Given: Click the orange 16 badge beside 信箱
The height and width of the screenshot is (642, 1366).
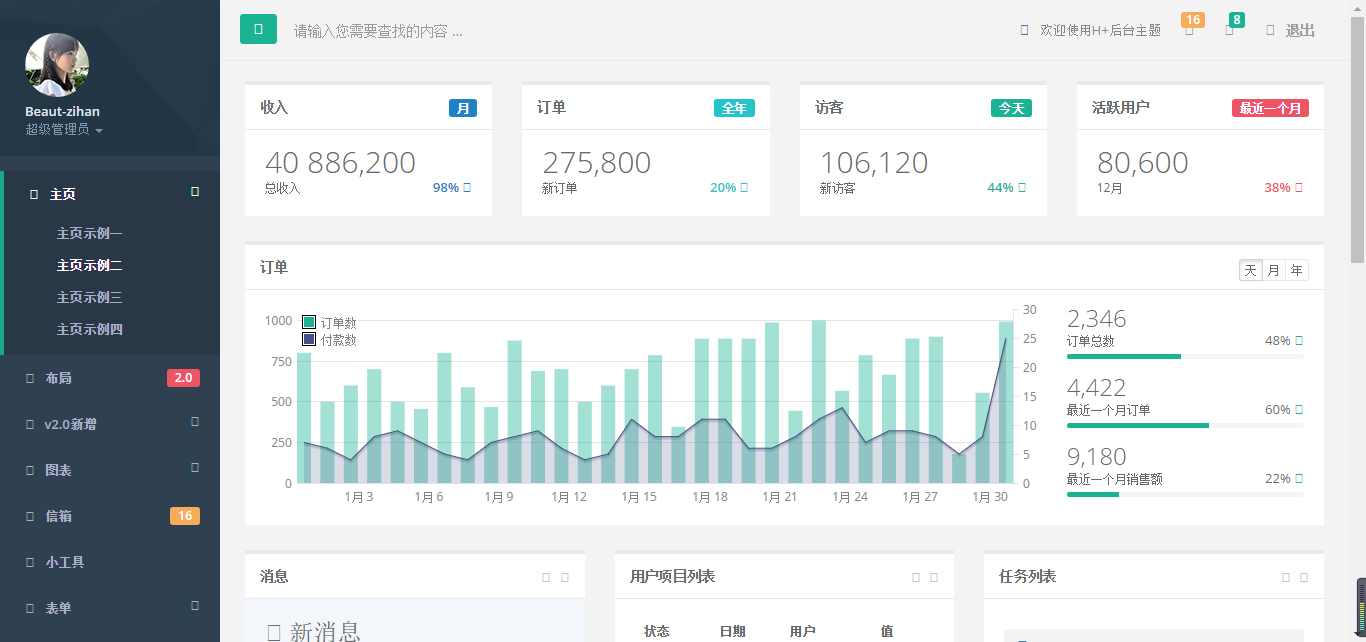Looking at the screenshot, I should coord(185,516).
